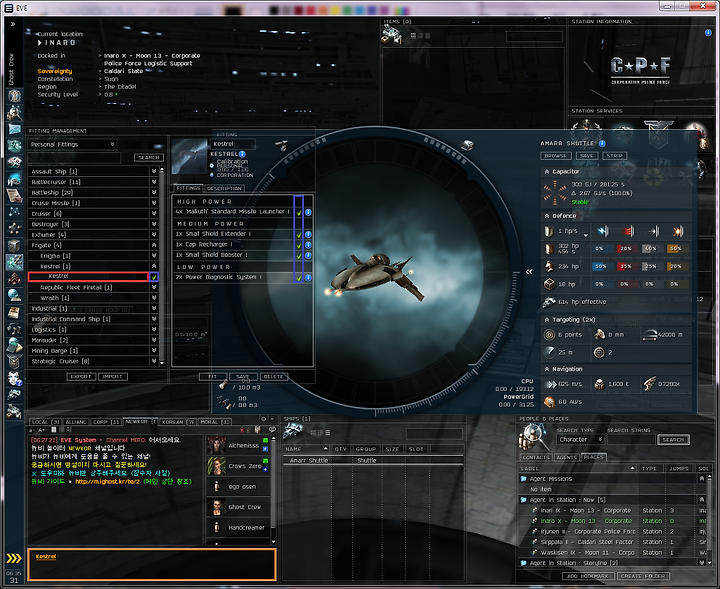Show info for Small Shield Booster I
Viewport: 720px width, 589px height.
[x=308, y=255]
